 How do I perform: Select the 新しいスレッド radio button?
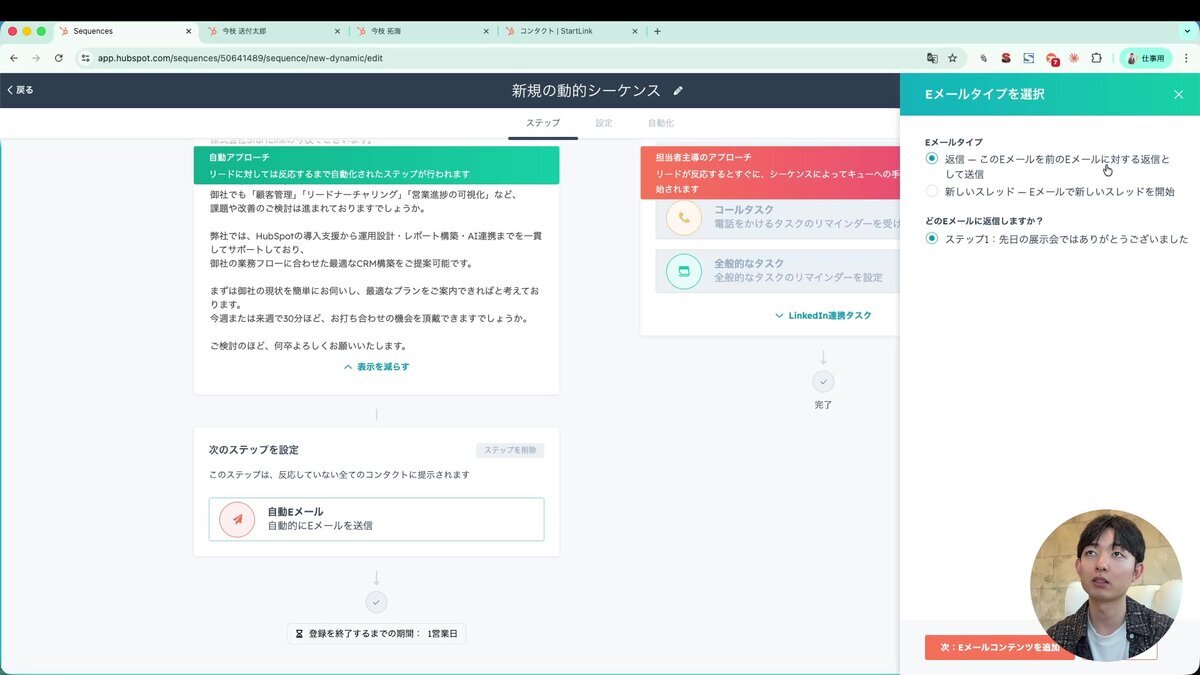931,190
